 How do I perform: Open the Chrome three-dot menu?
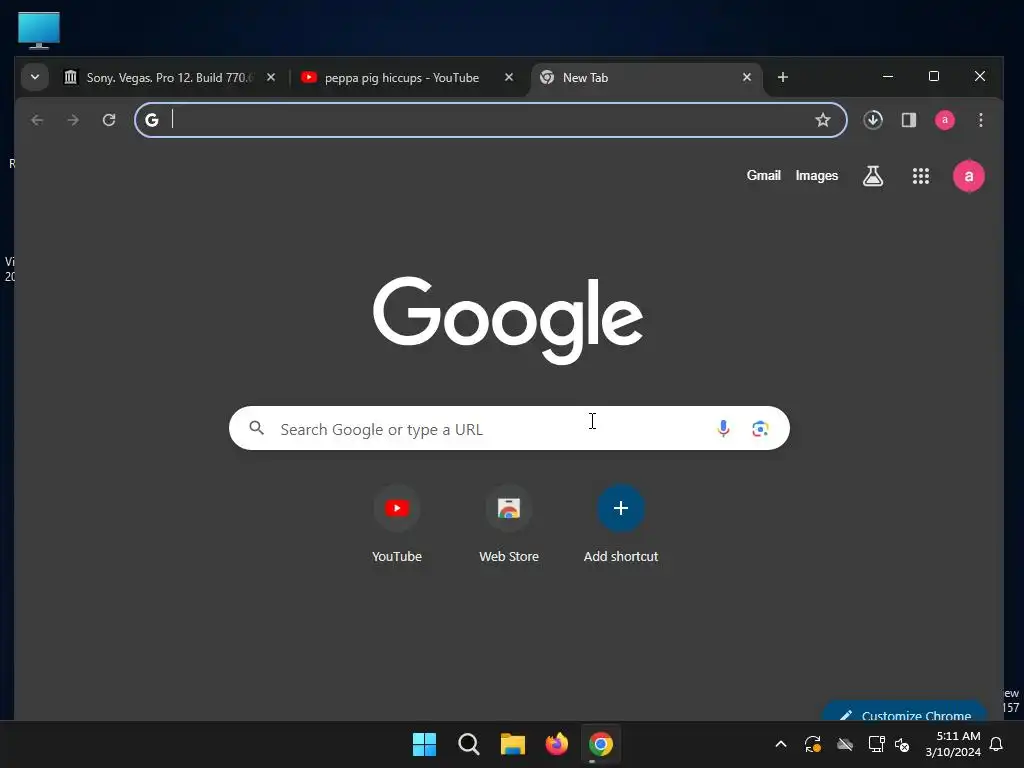980,120
